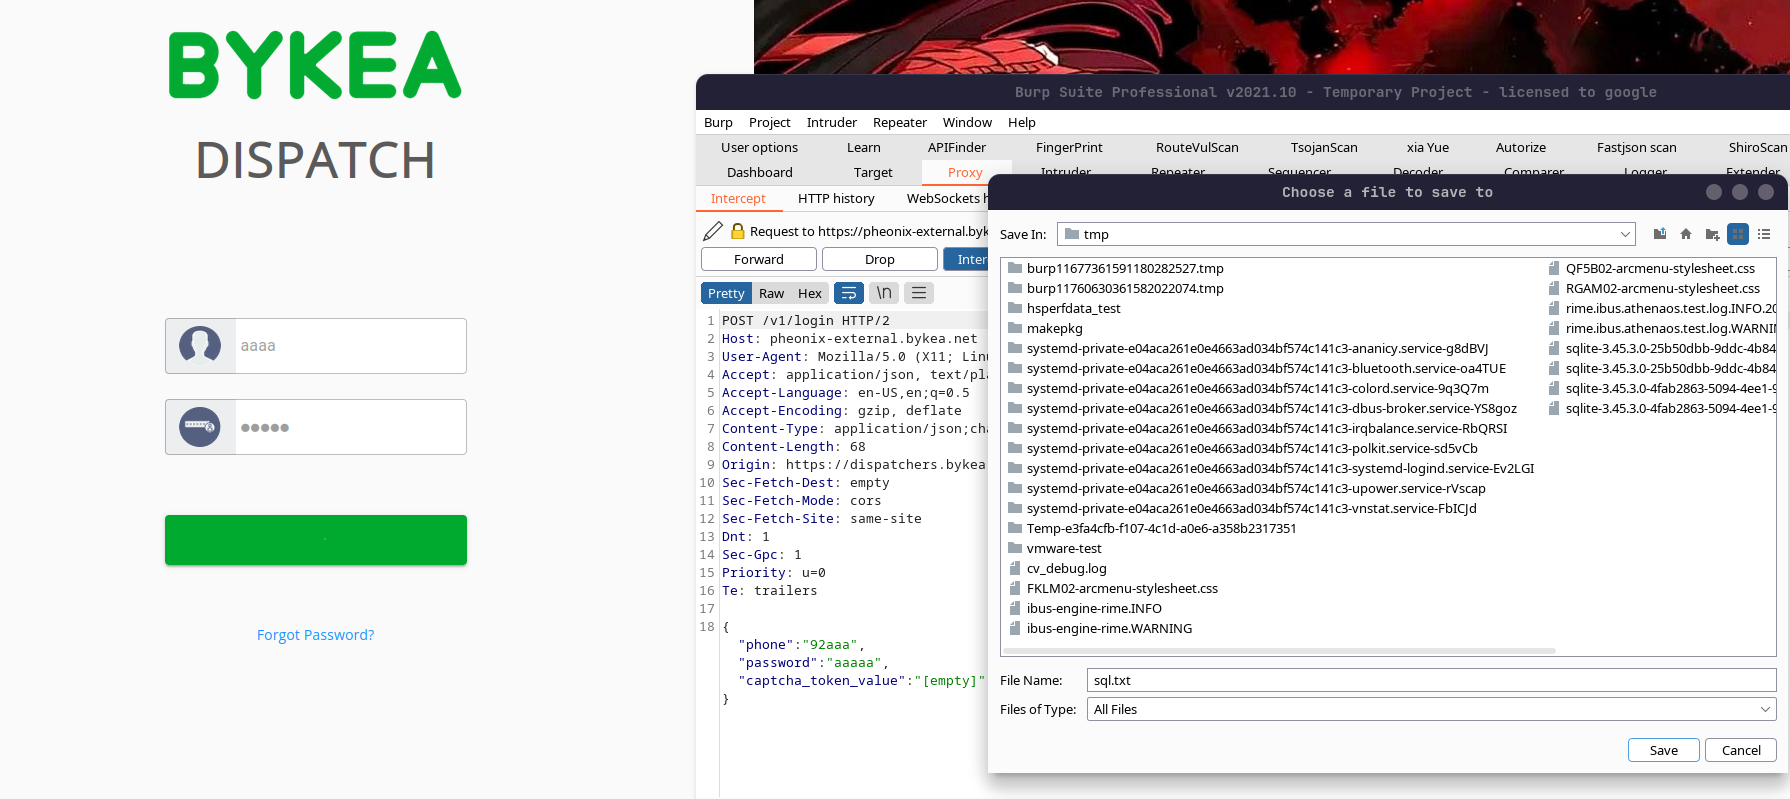This screenshot has width=1790, height=799.
Task: Click the yellow HTTPS lock icon
Action: (738, 231)
